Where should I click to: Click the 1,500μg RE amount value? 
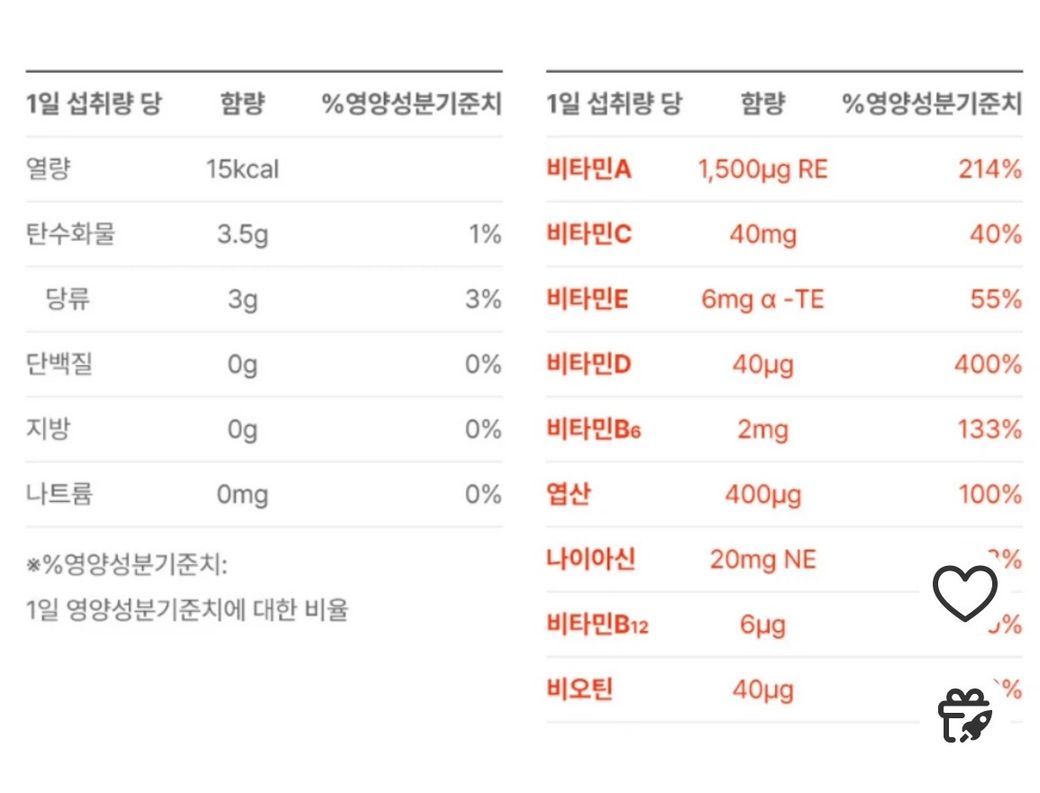tap(762, 169)
